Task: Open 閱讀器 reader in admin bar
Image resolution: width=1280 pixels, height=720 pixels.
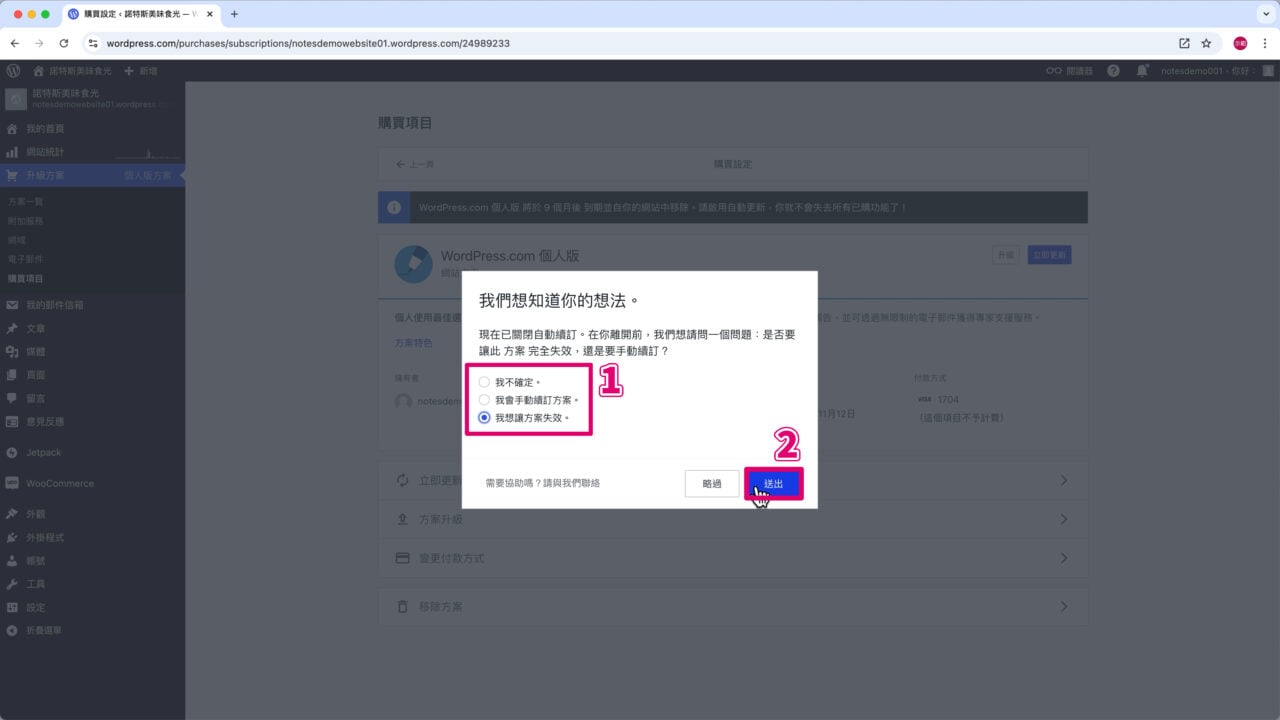Action: [x=1069, y=71]
